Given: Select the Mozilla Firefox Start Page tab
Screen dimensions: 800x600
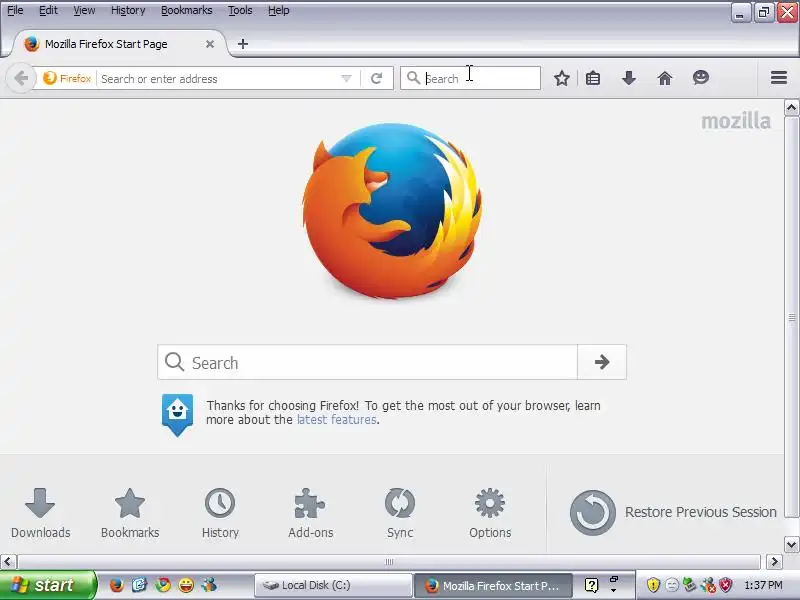Looking at the screenshot, I should (x=118, y=44).
